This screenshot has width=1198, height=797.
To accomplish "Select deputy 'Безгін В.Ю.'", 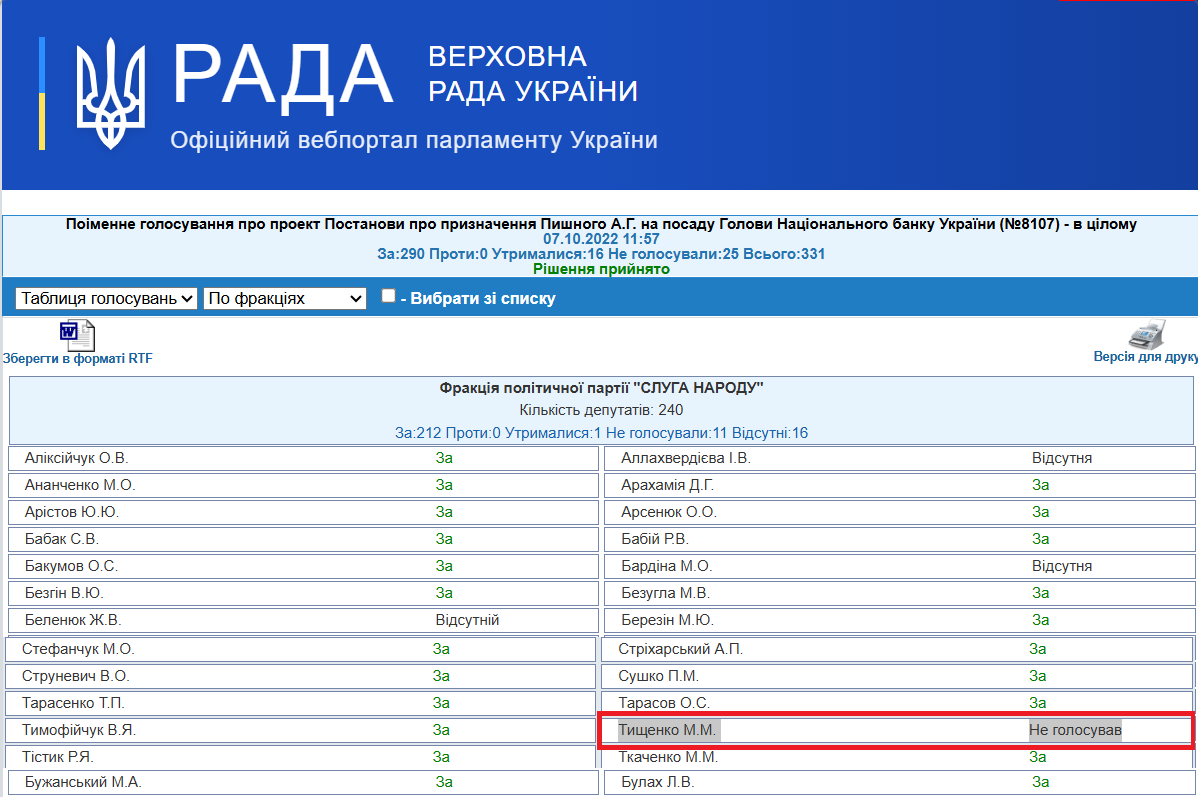I will [64, 593].
